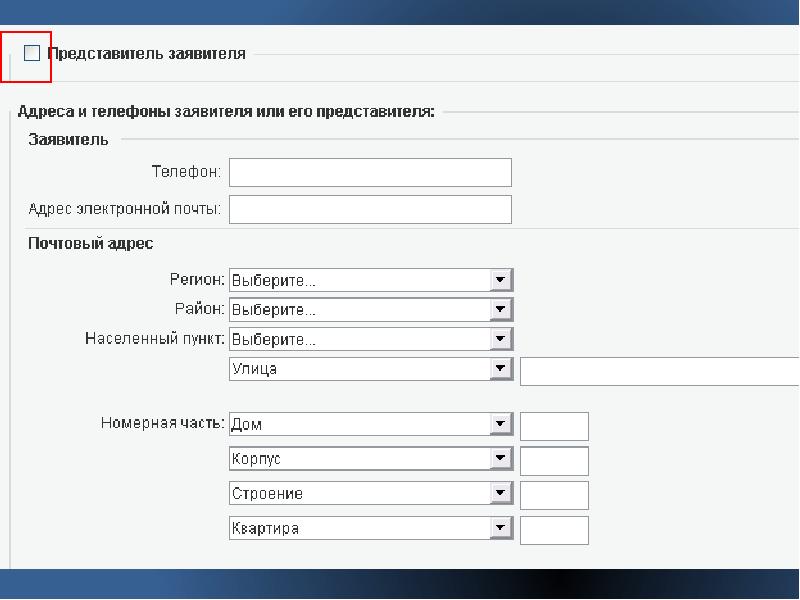The image size is (800, 600).
Task: Focus the number field beside Квартира
Action: click(555, 531)
